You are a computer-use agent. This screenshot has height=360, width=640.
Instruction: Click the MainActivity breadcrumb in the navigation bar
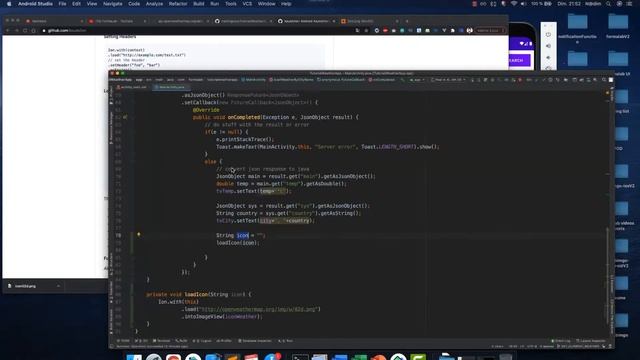click(x=253, y=80)
